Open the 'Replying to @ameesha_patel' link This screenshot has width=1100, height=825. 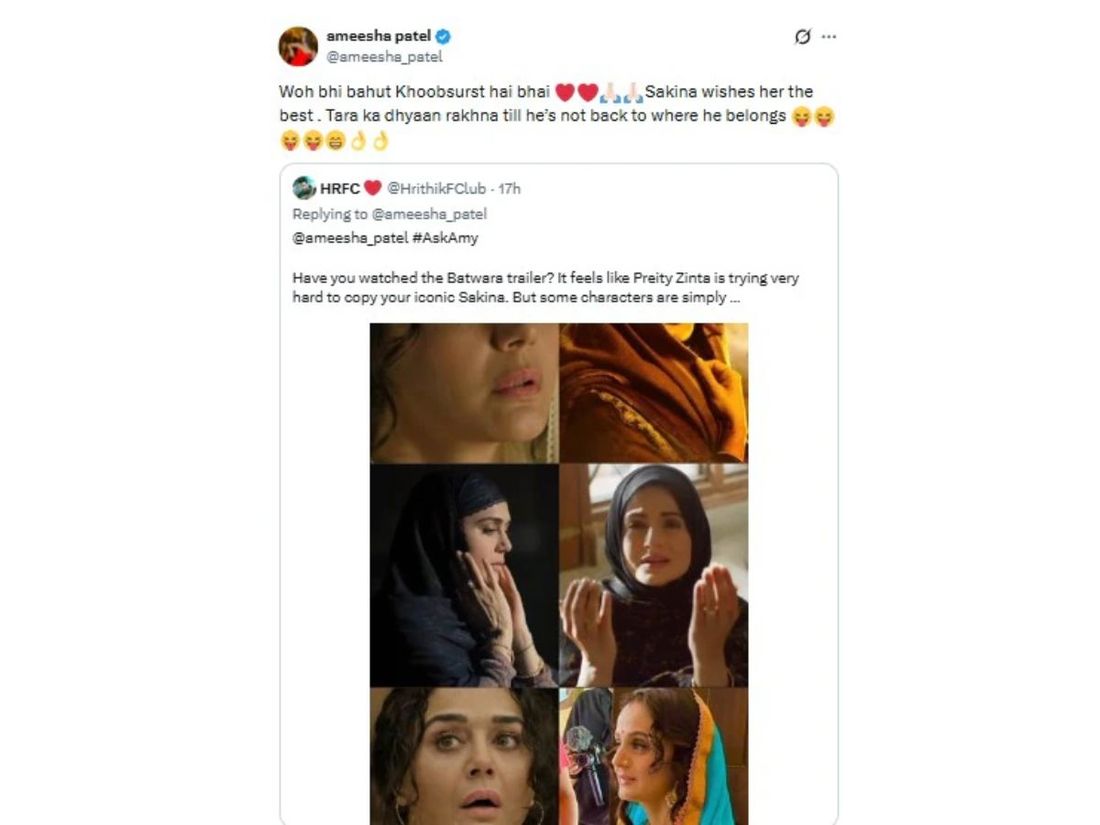tap(389, 214)
